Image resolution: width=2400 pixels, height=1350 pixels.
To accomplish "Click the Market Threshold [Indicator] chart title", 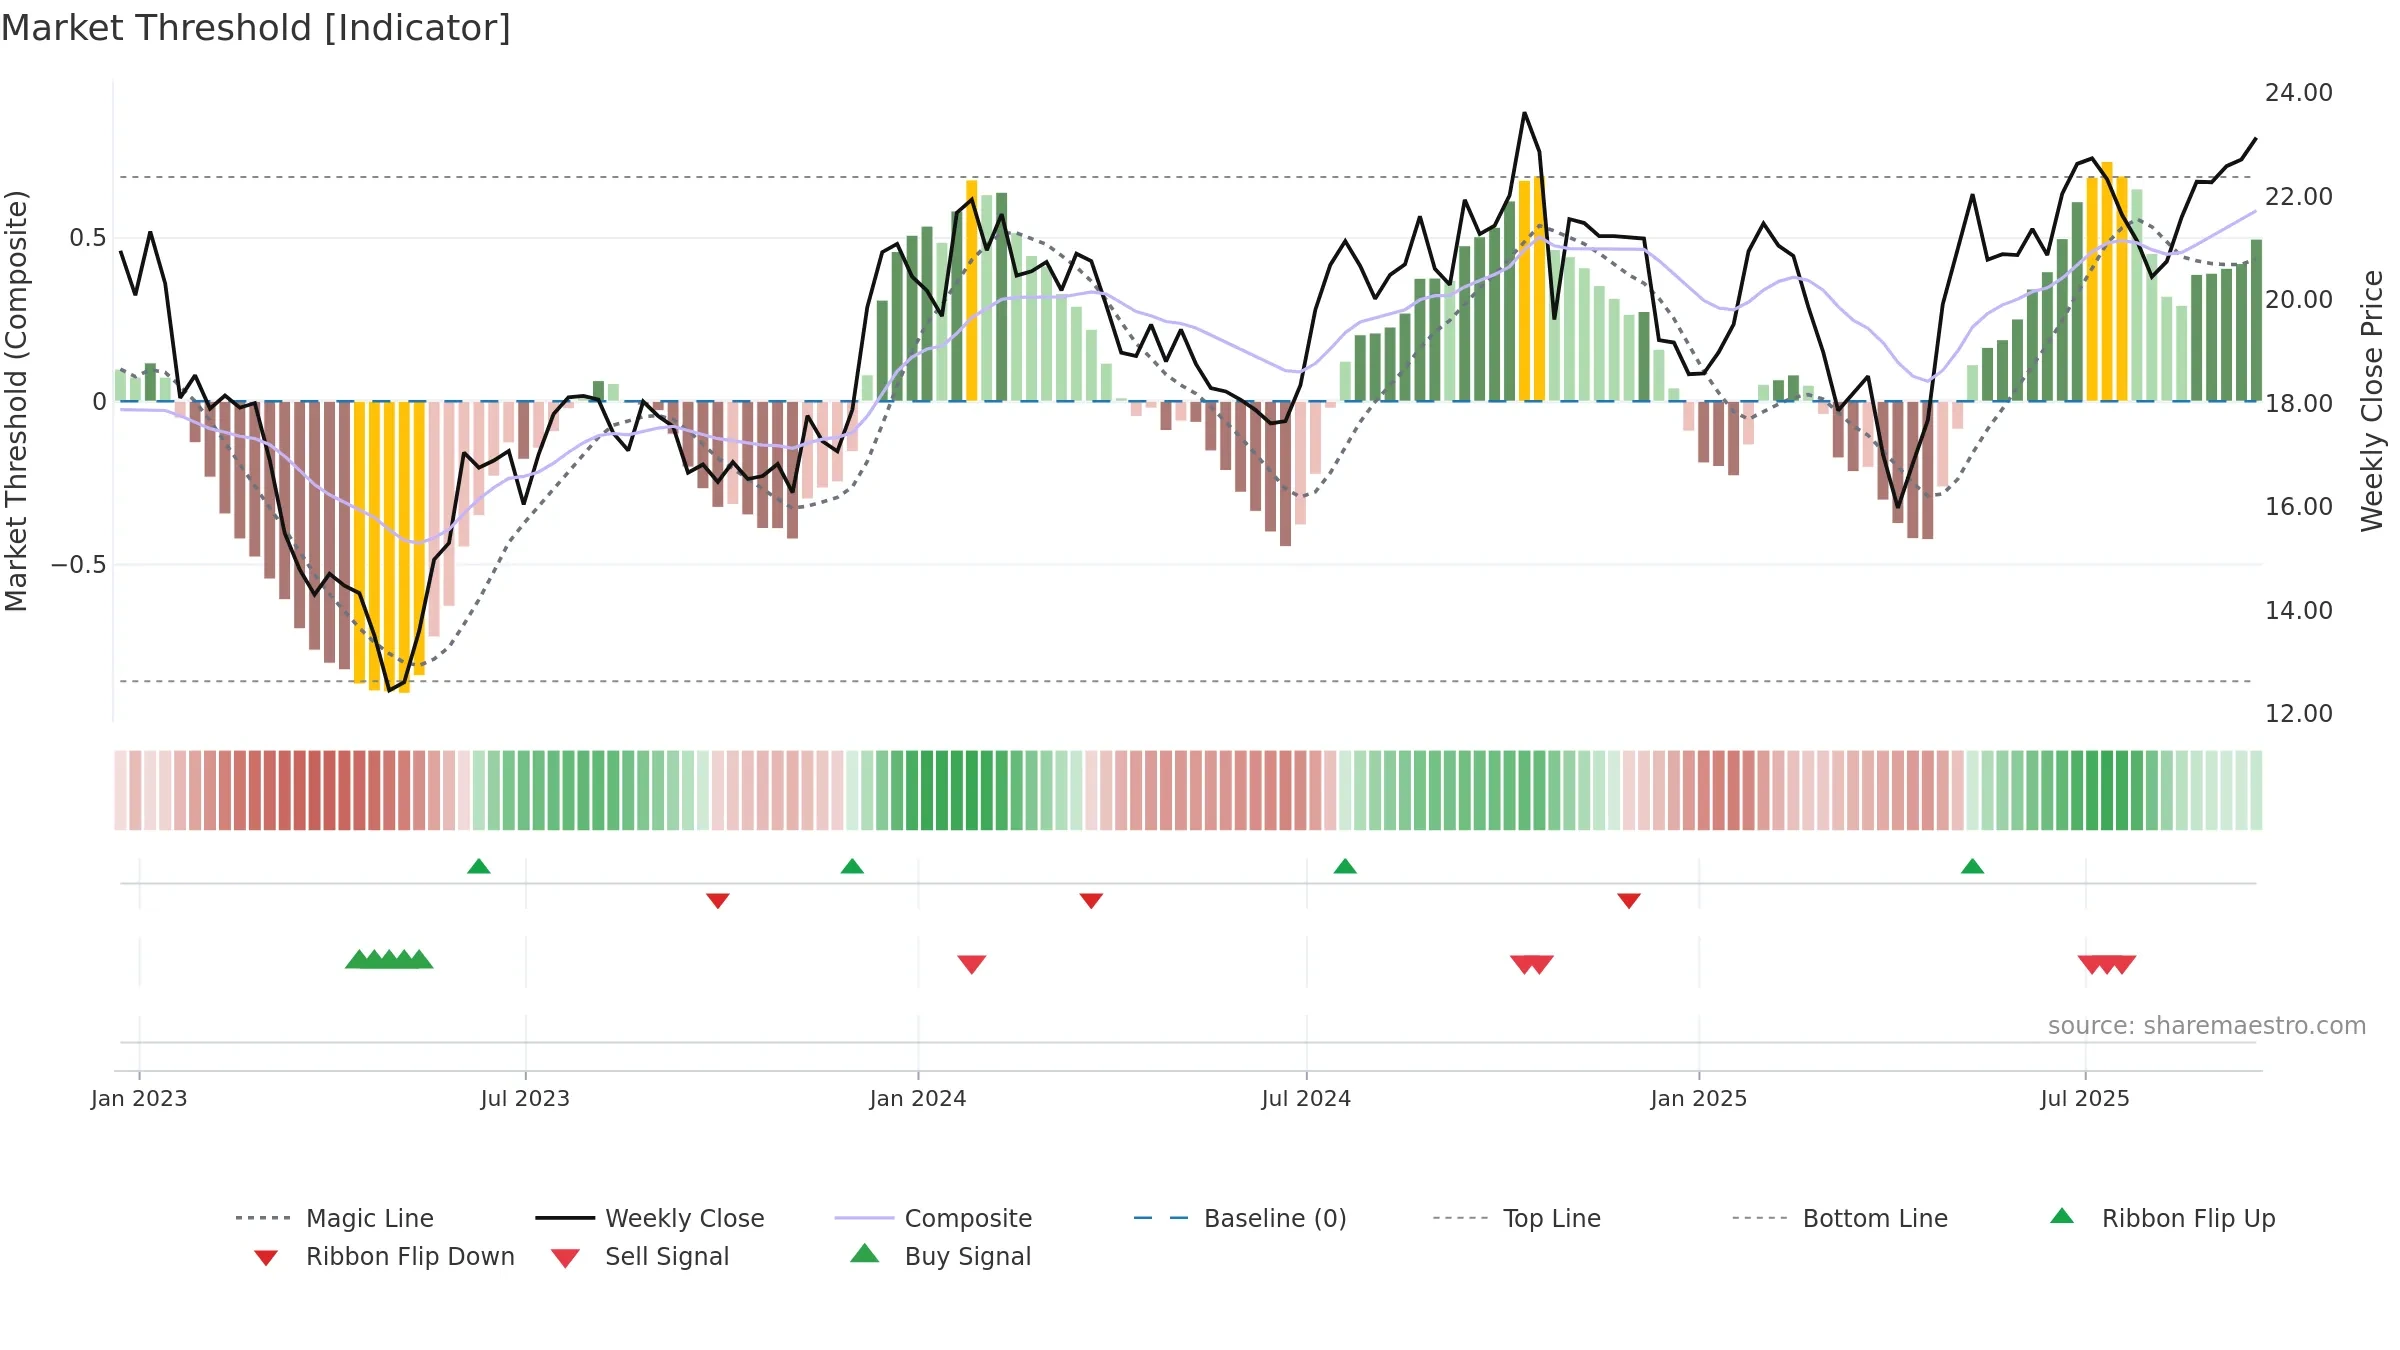I will point(256,28).
